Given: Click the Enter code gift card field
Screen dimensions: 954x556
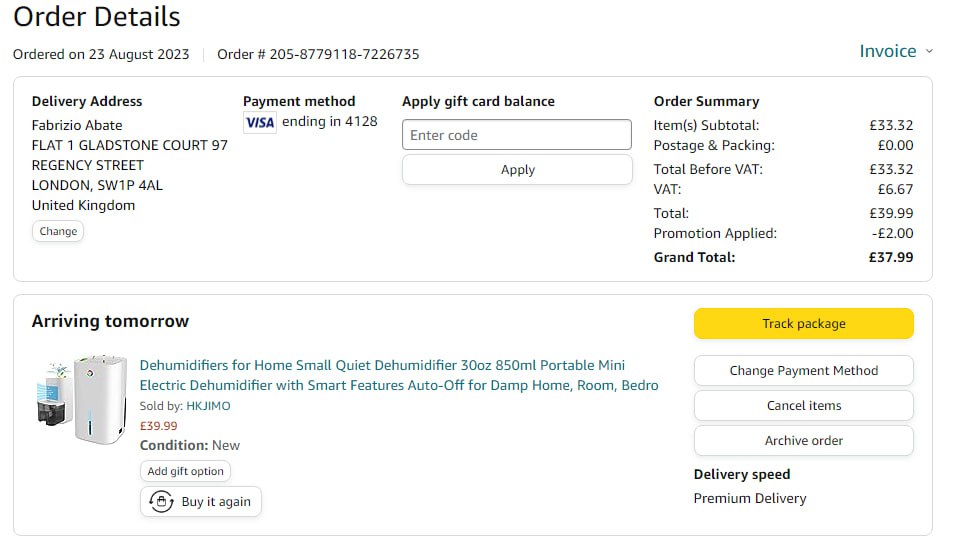Looking at the screenshot, I should point(517,135).
